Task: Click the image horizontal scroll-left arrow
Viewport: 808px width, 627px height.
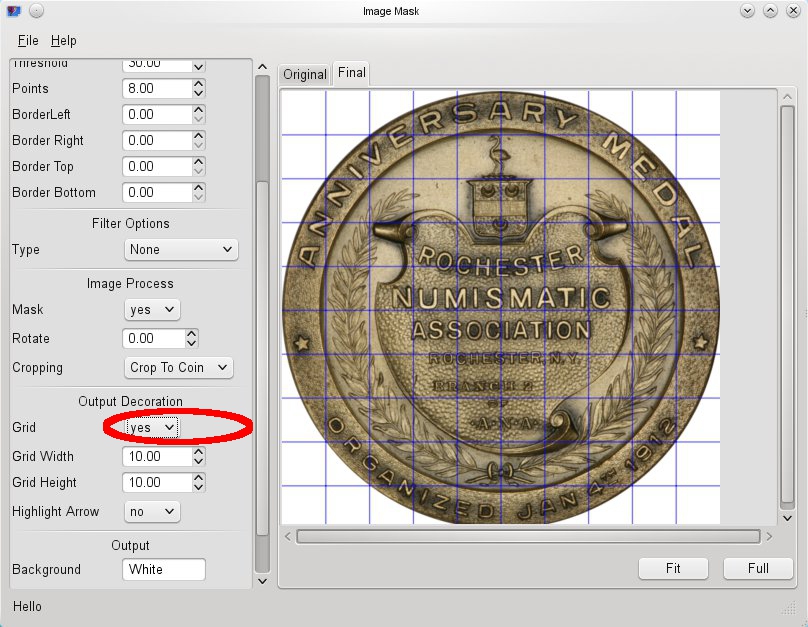Action: coord(288,537)
